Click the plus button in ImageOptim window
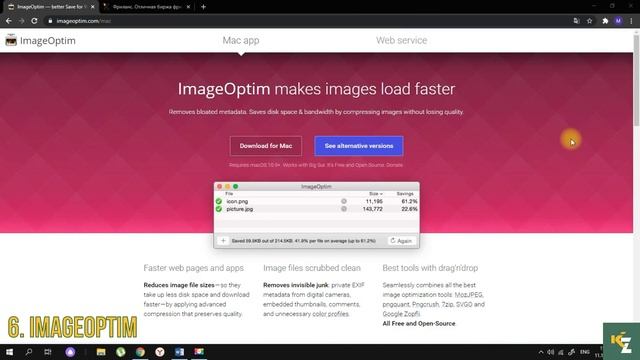 coord(223,241)
